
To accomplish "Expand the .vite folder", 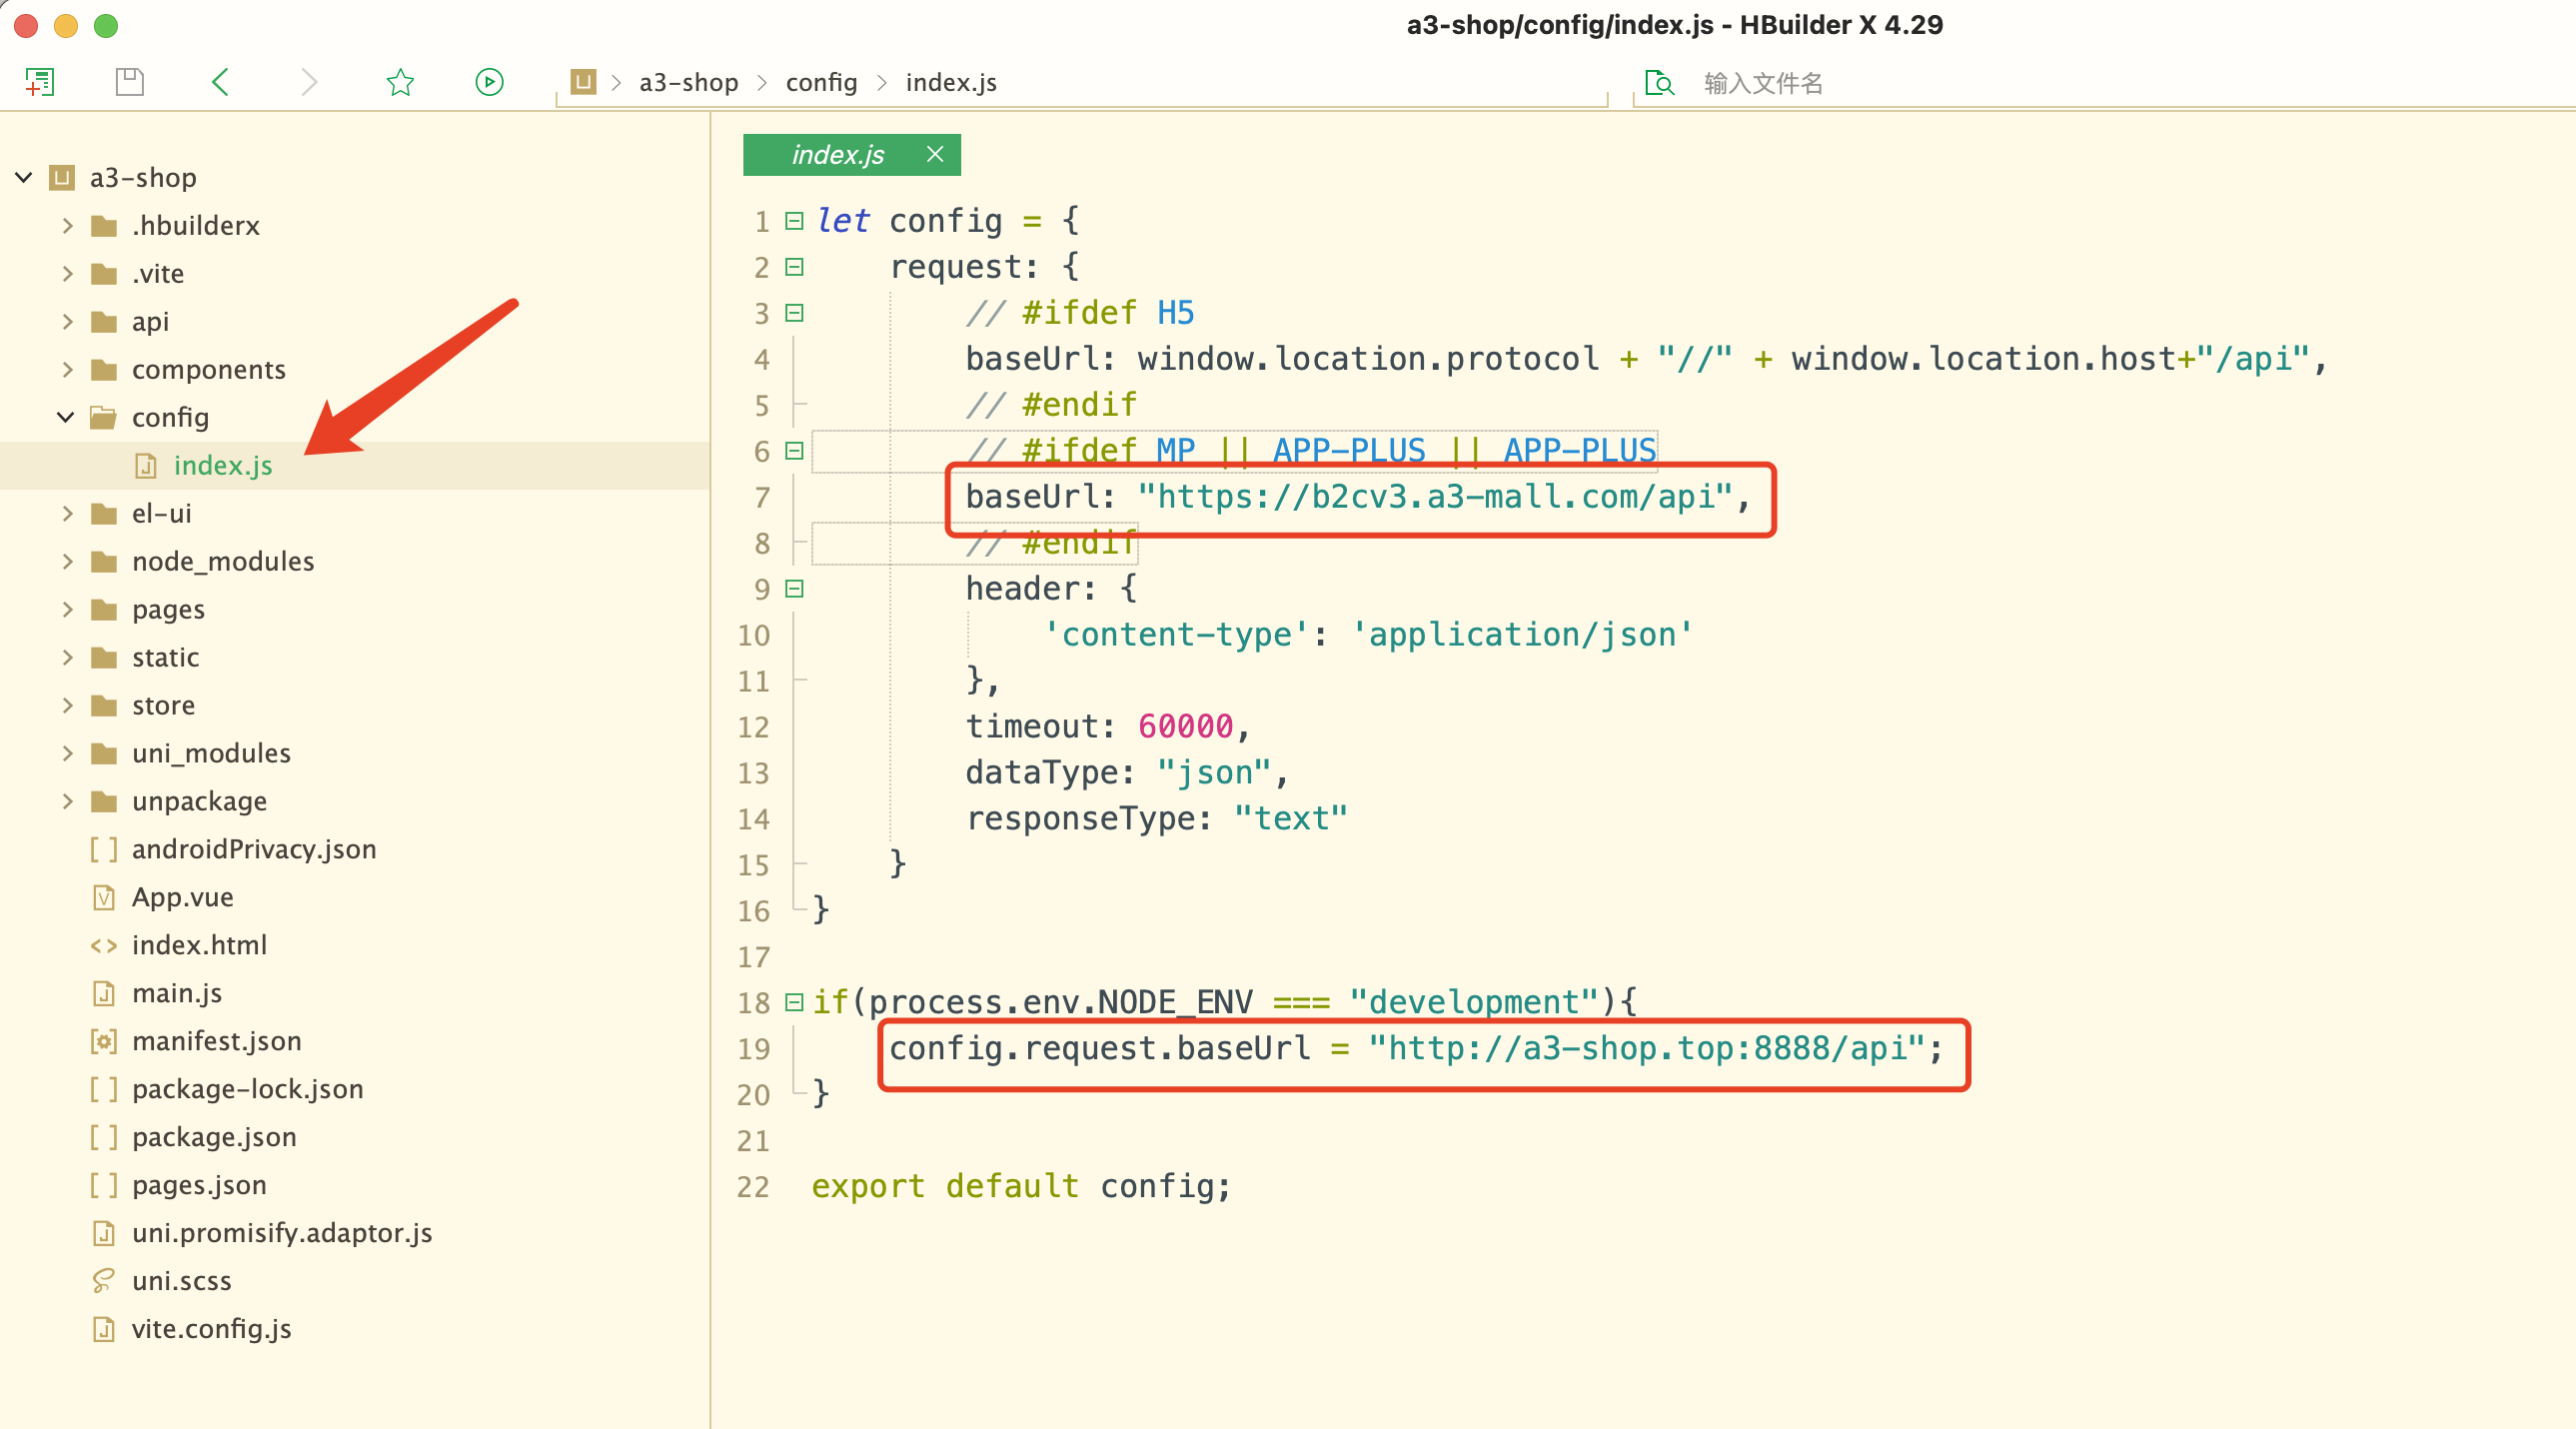I will [x=67, y=274].
